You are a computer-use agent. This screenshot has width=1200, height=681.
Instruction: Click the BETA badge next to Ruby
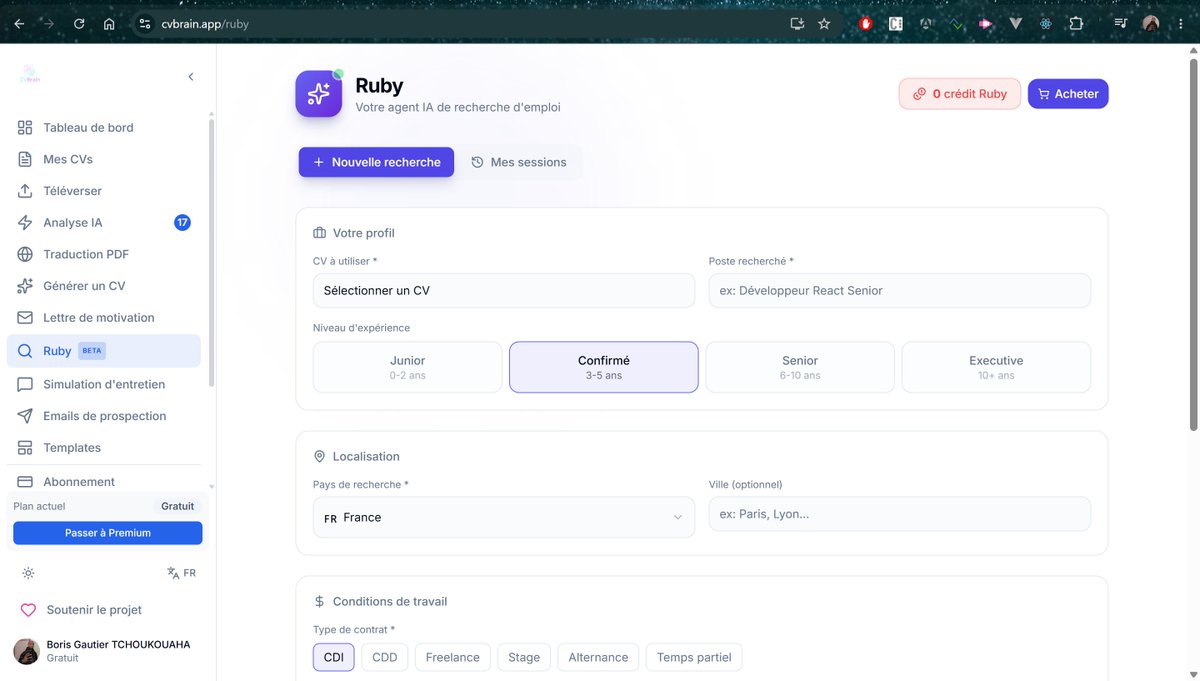point(92,351)
